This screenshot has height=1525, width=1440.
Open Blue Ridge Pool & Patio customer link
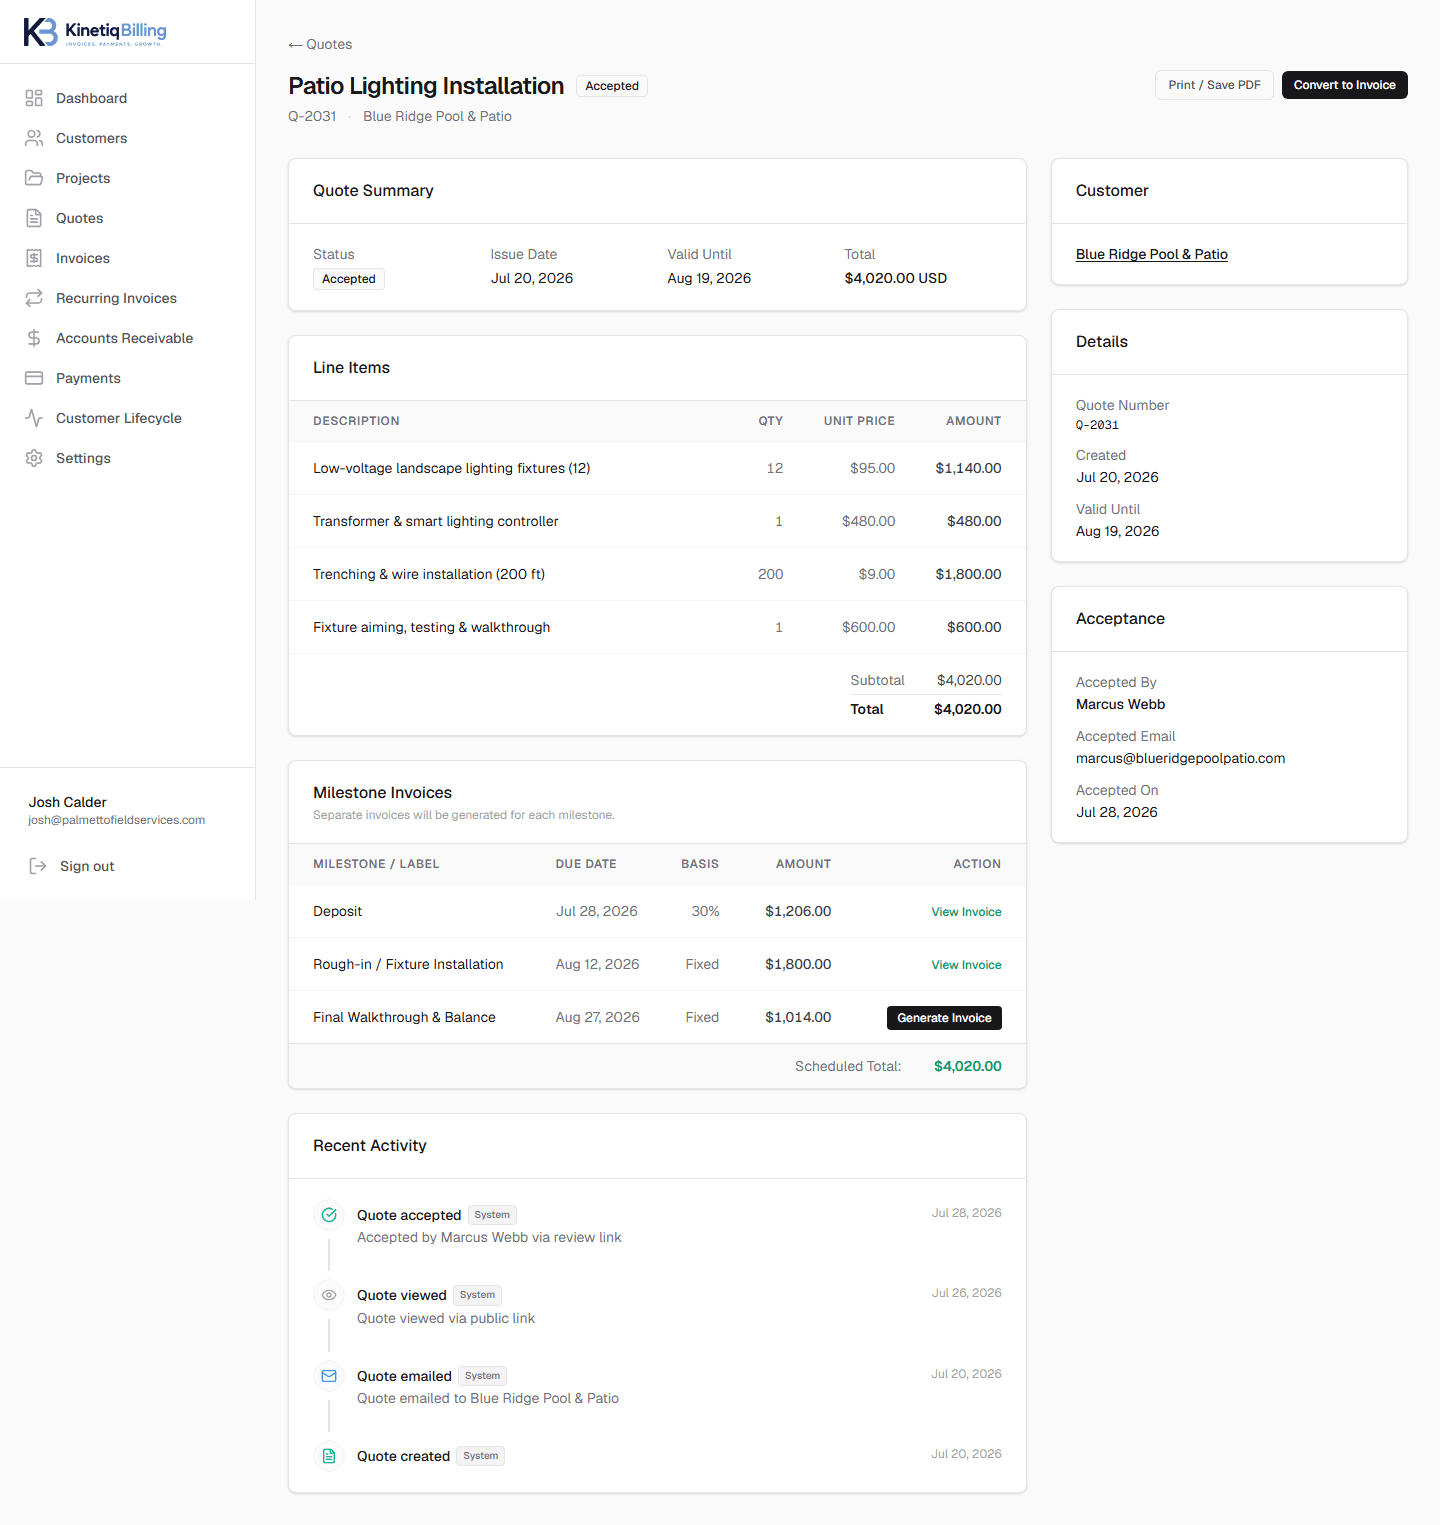click(1152, 254)
